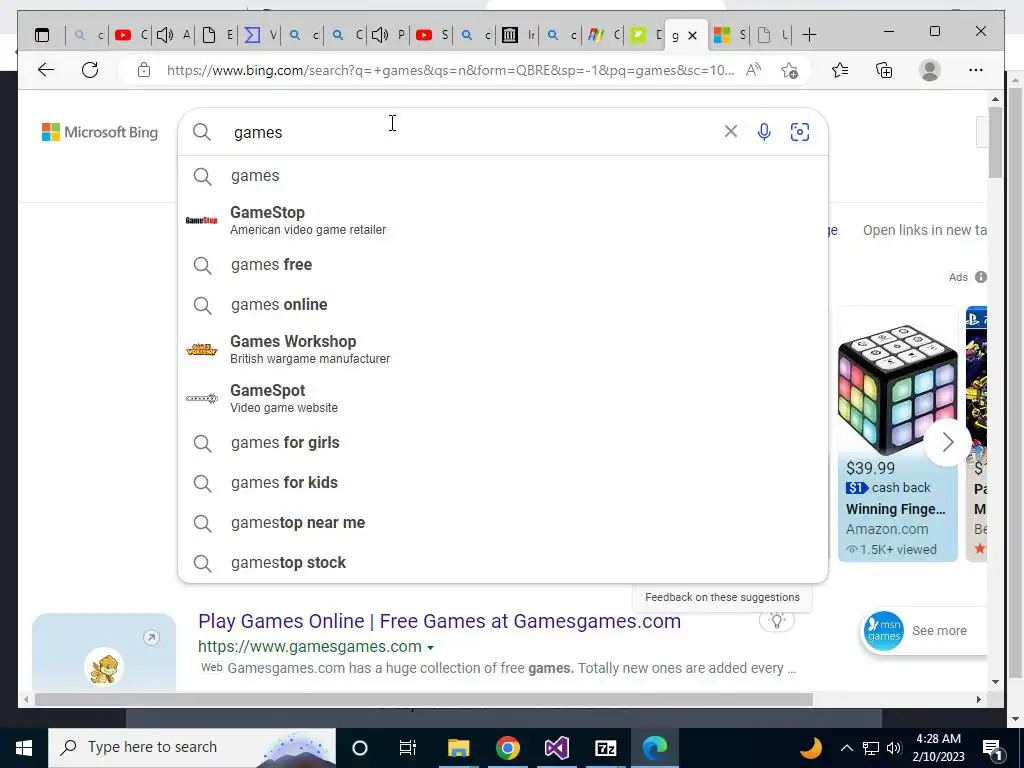The width and height of the screenshot is (1024, 768).
Task: Click the taskbar search box
Action: 192,748
